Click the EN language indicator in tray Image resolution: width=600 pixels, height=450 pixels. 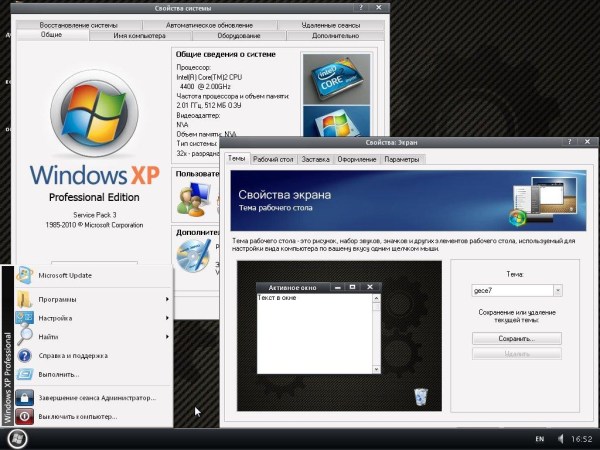[x=541, y=439]
